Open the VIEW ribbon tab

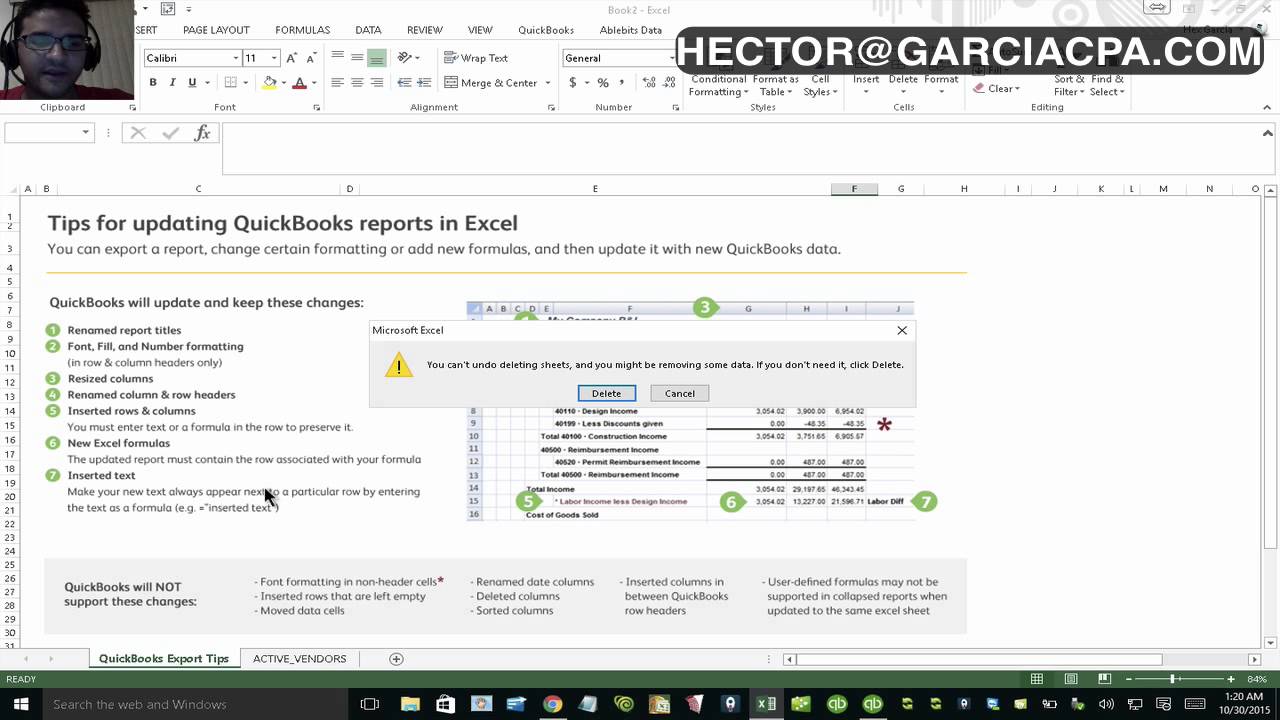480,30
